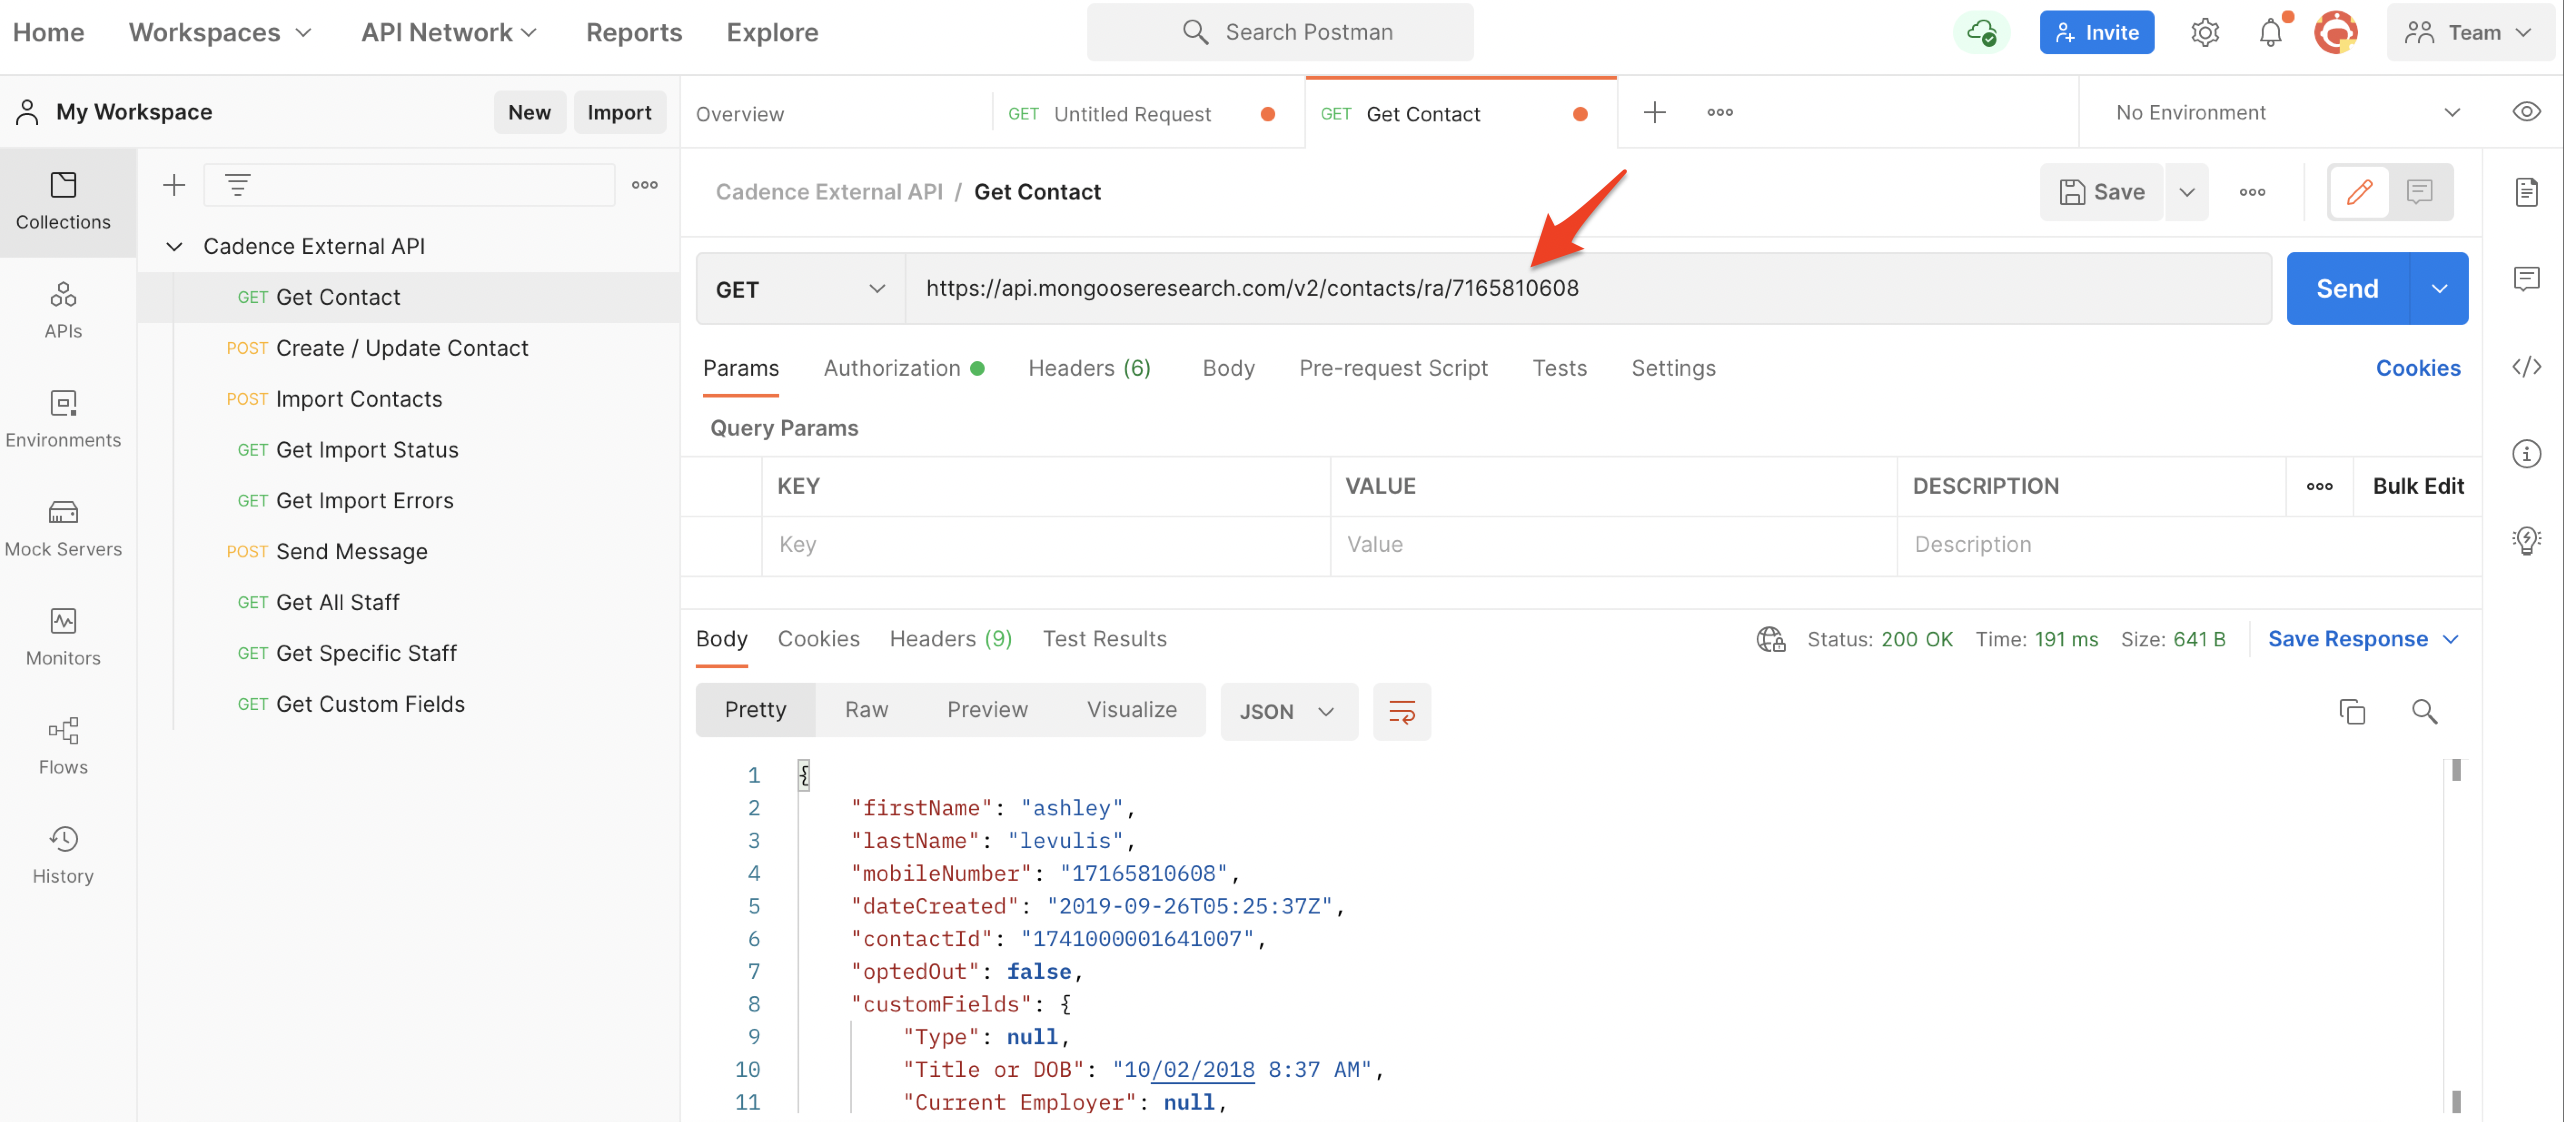
Task: Copy response body with copy icon
Action: click(2352, 711)
